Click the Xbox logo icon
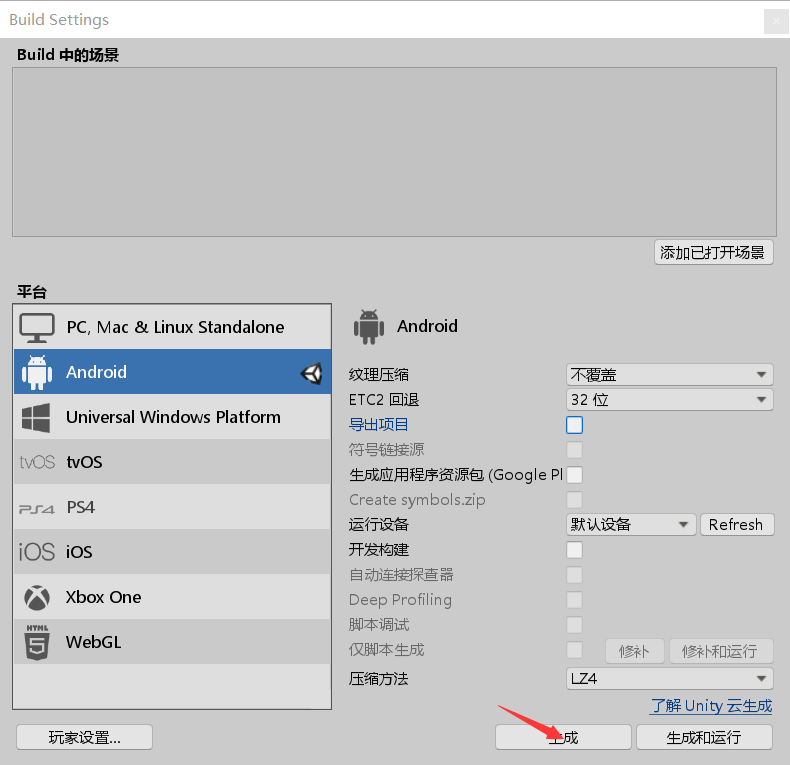The image size is (790, 765). (37, 597)
